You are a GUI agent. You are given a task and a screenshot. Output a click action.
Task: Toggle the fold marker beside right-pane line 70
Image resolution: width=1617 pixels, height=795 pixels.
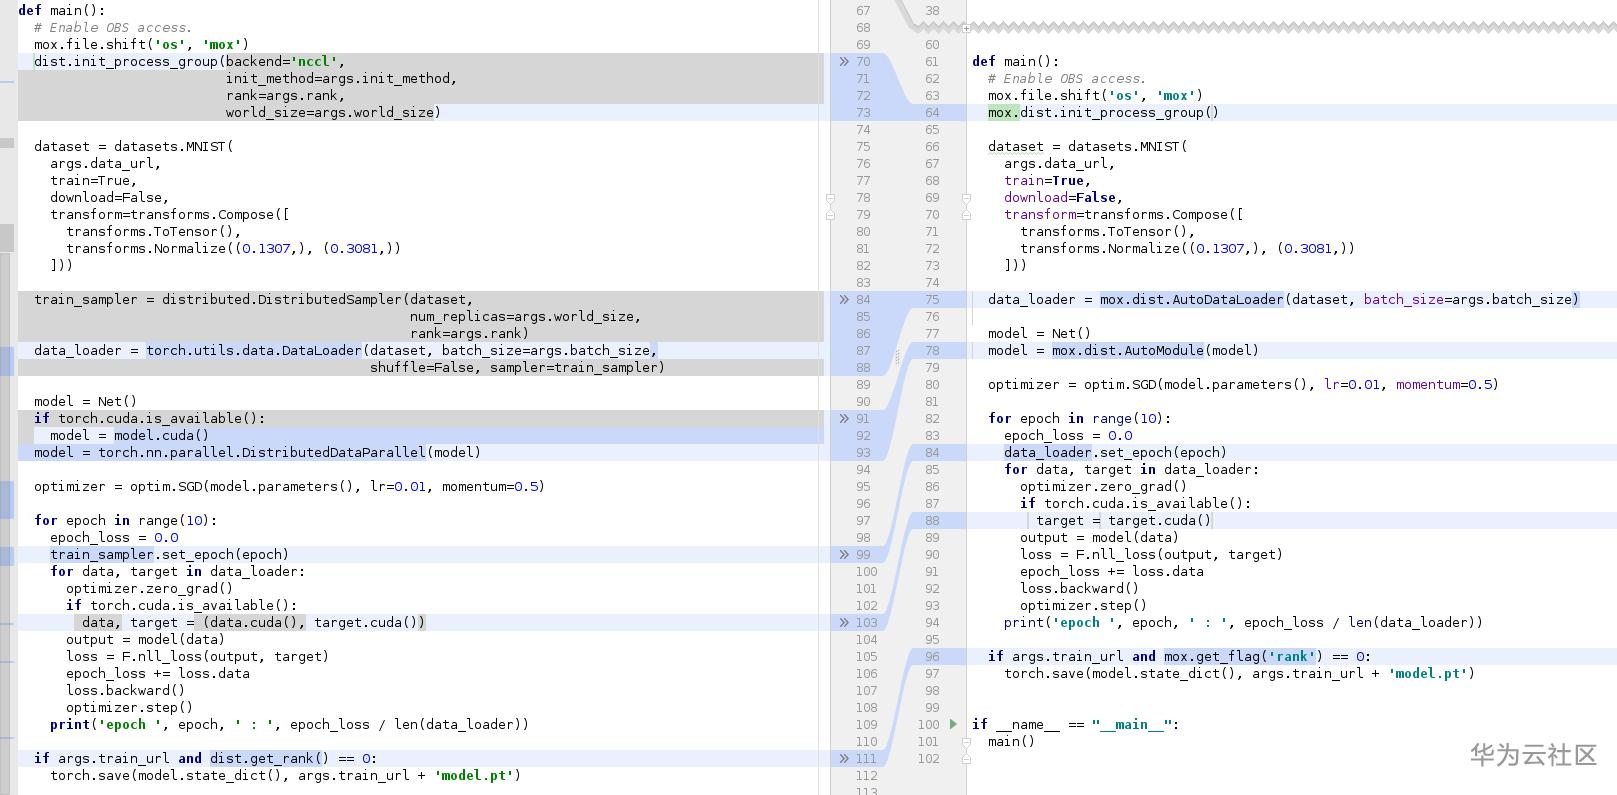(966, 215)
